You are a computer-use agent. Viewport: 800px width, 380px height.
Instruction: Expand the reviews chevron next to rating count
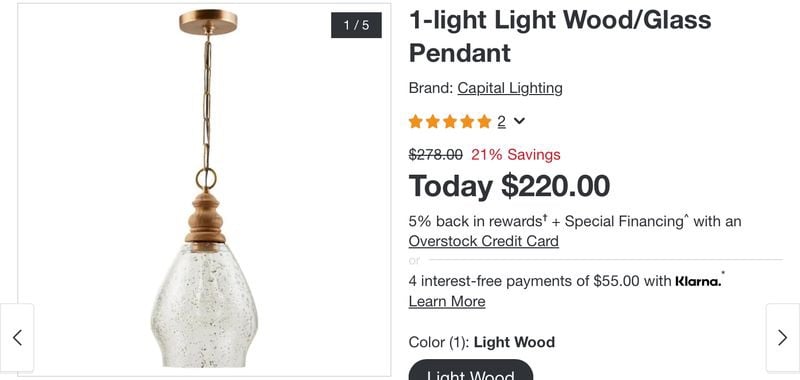(x=519, y=121)
